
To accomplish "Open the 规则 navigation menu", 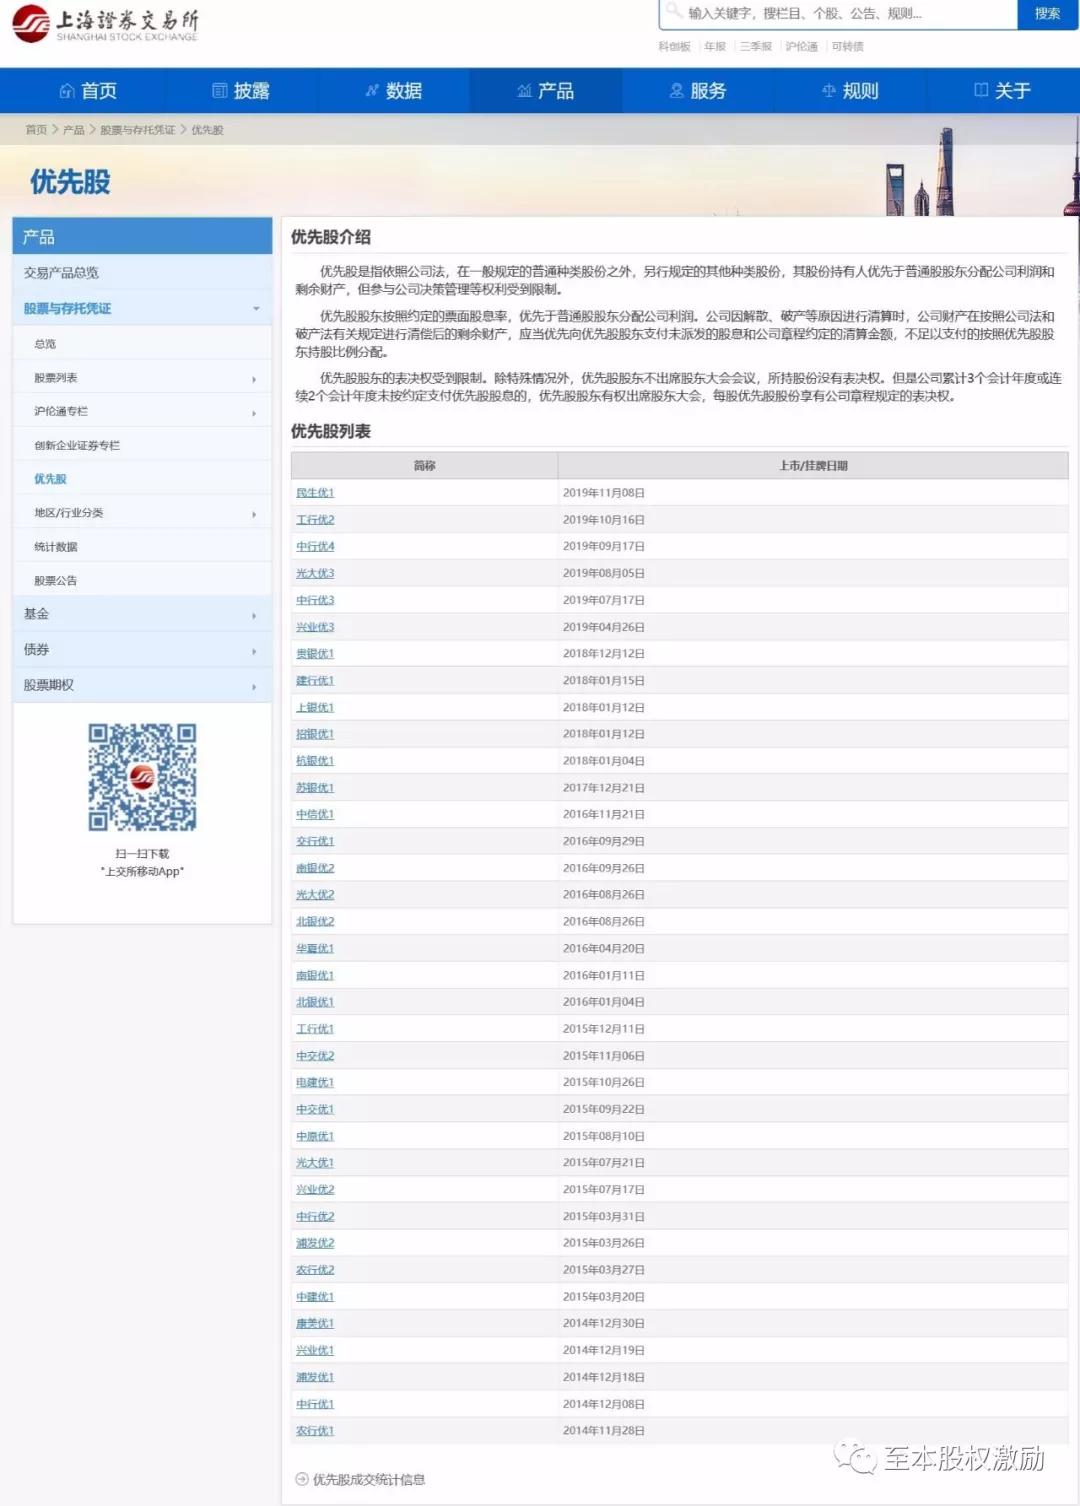I will point(852,90).
